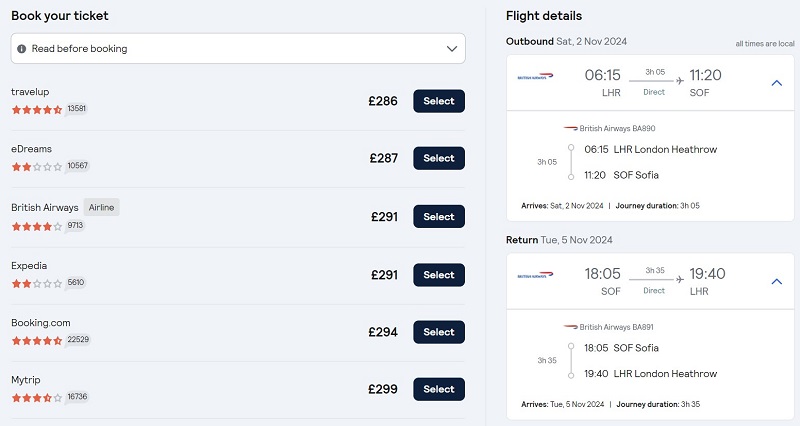Collapse return flight details chevron
Image resolution: width=800 pixels, height=426 pixels.
coord(777,281)
